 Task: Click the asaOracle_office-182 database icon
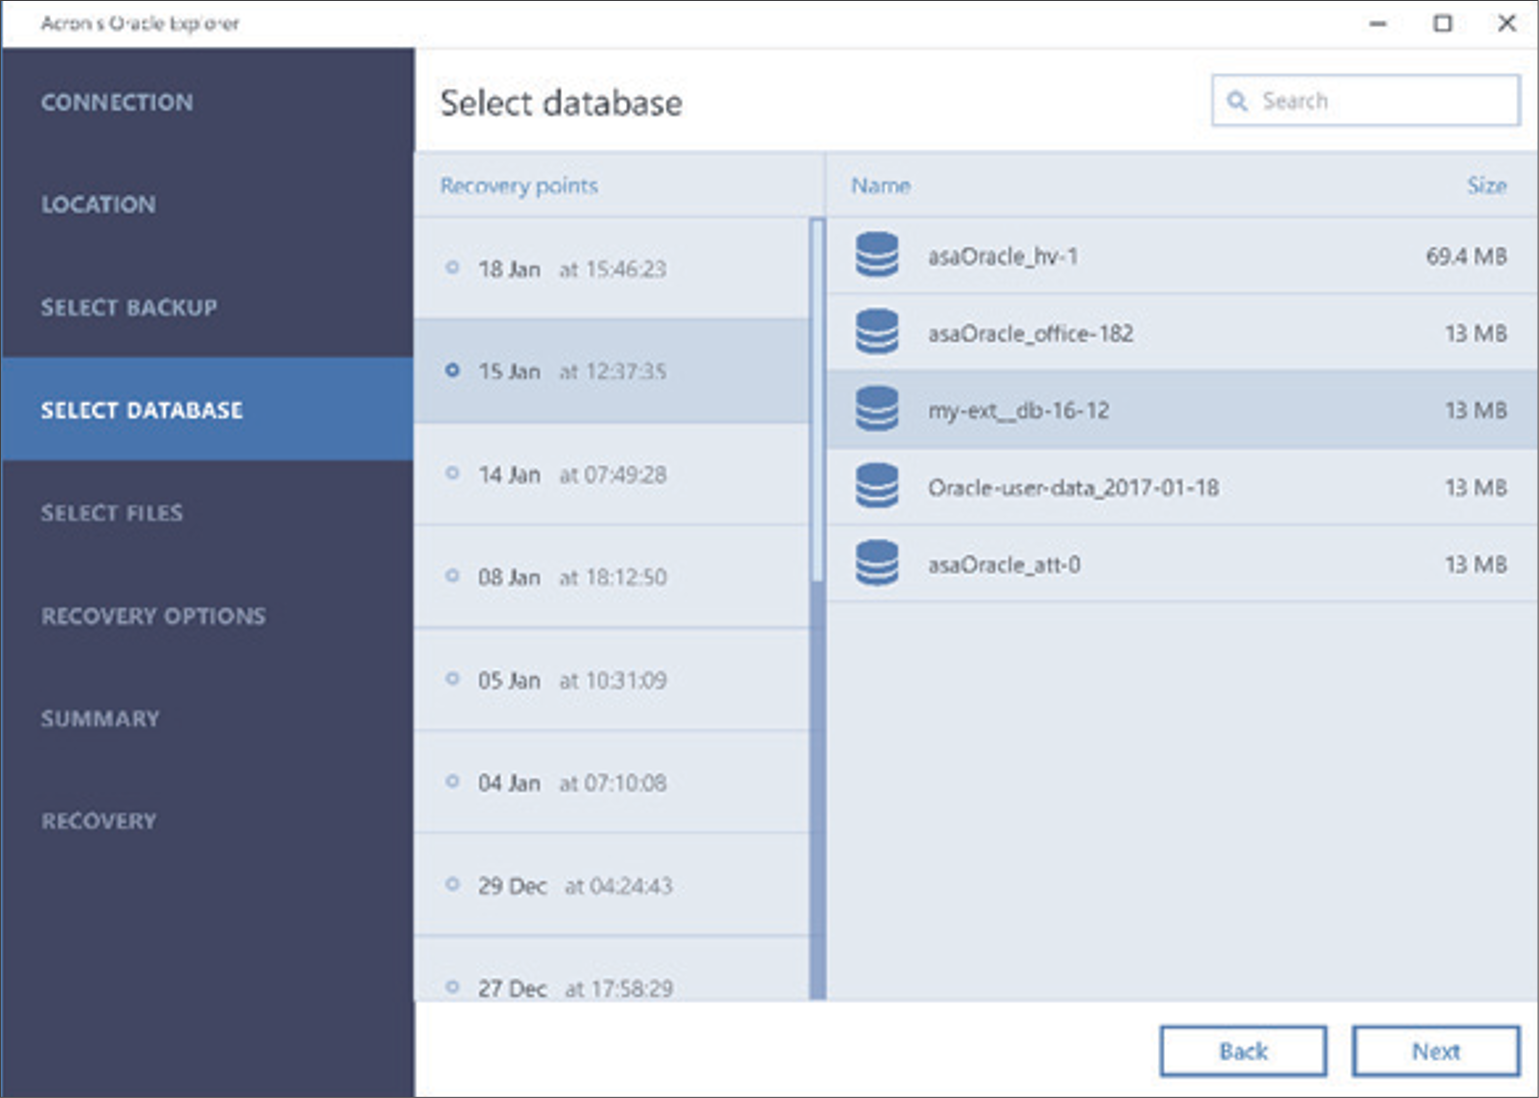877,332
